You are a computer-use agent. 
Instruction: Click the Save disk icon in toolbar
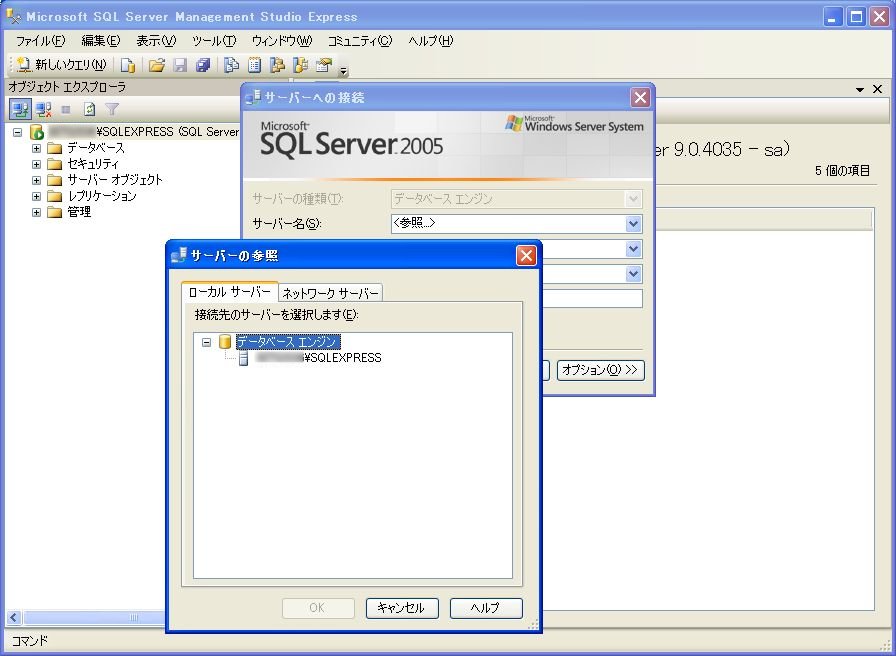coord(180,66)
